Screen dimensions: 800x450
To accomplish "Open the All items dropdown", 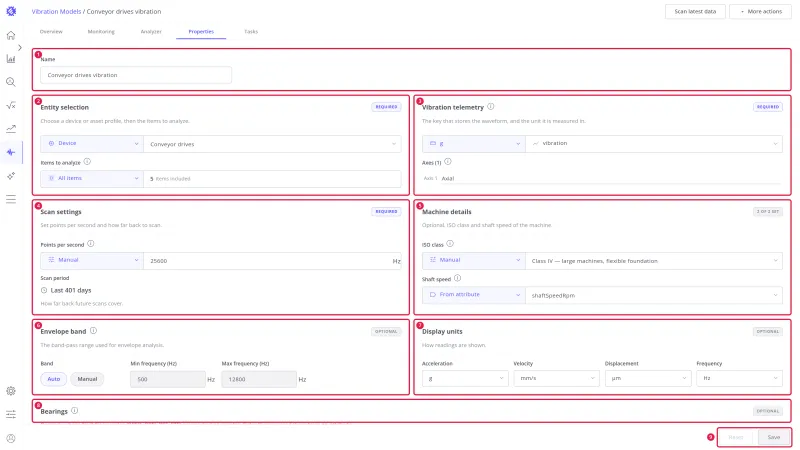I will (92, 179).
